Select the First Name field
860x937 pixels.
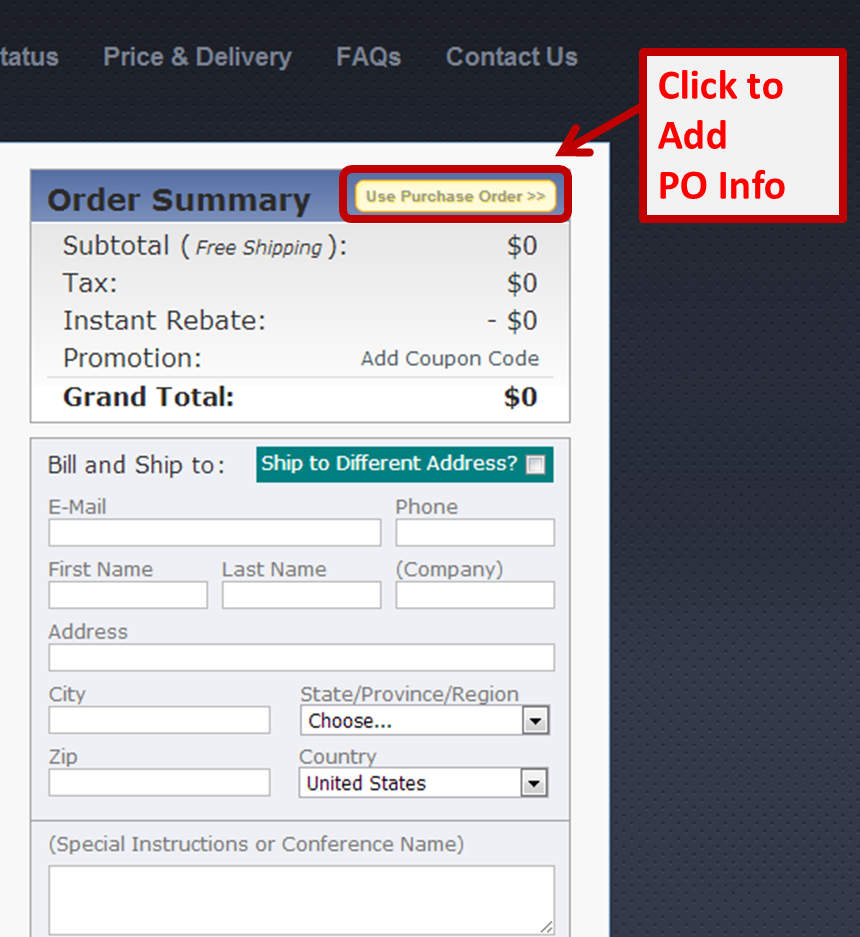tap(127, 595)
